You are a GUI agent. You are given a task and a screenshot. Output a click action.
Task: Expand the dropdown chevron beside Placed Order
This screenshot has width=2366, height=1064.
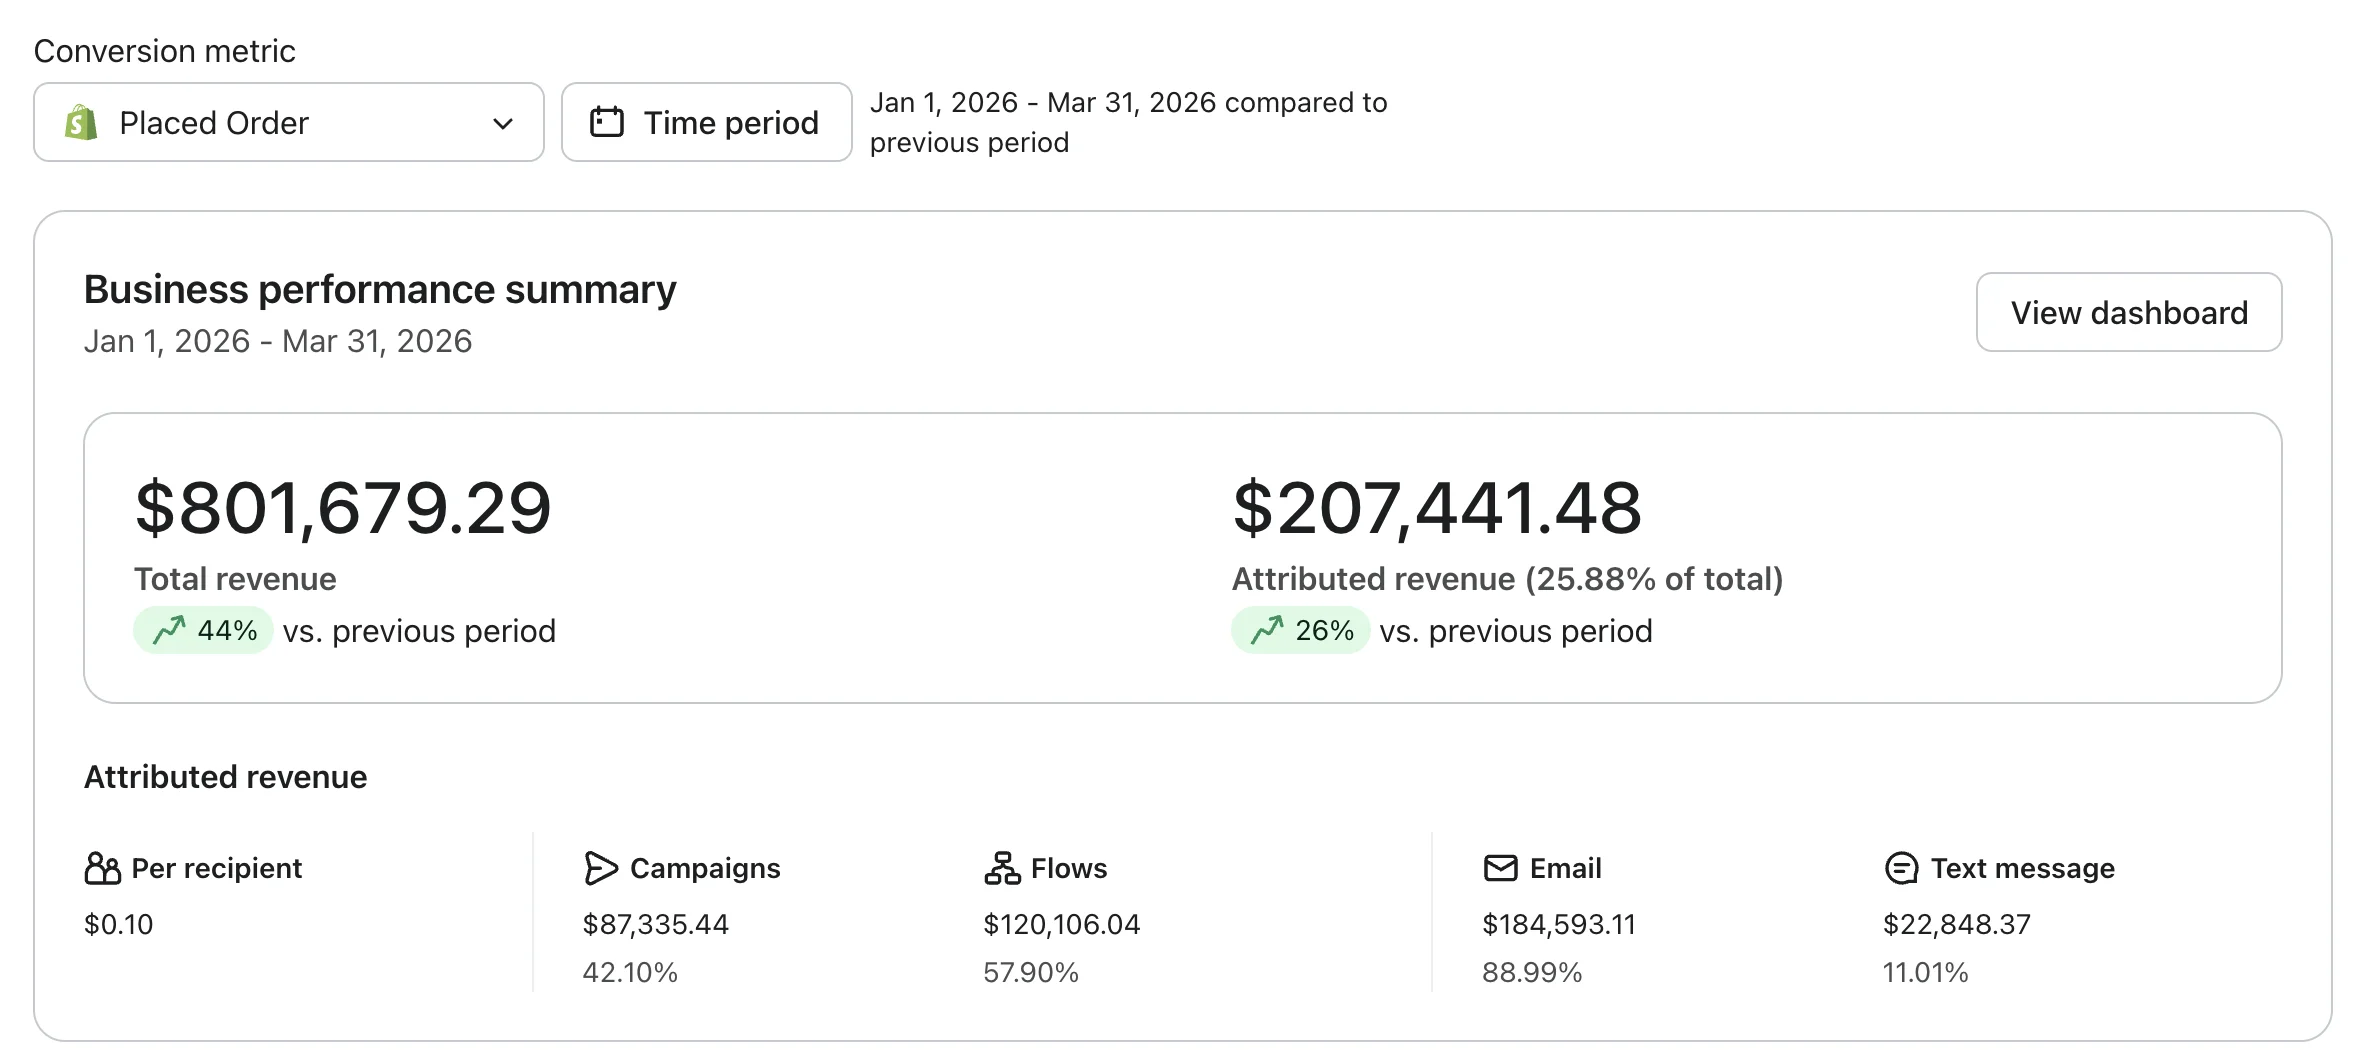503,123
